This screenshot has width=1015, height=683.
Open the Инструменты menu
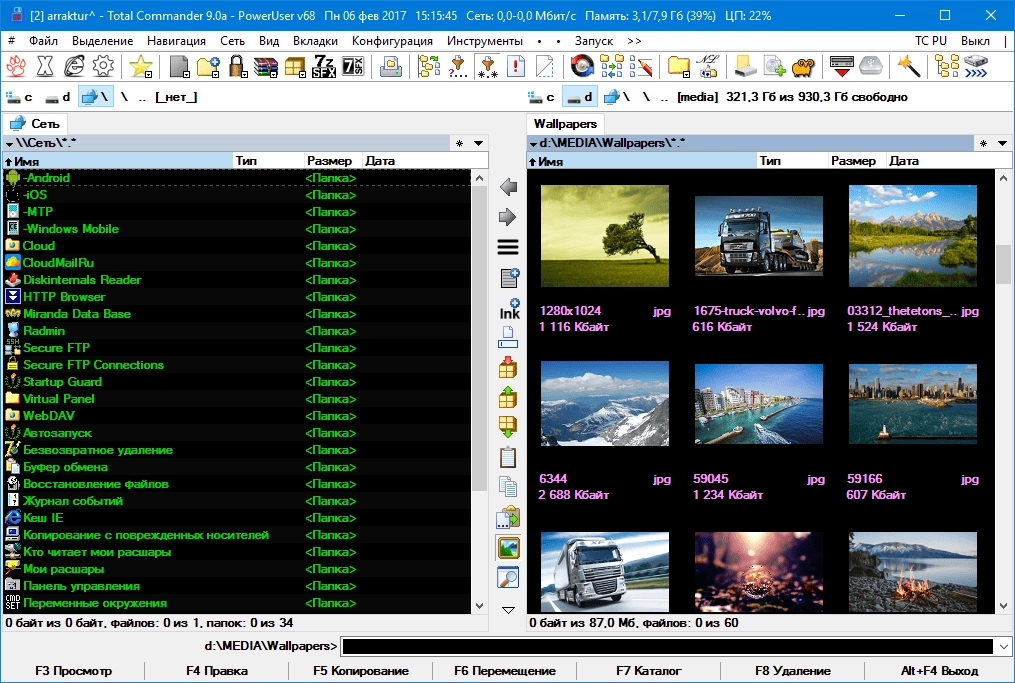485,41
